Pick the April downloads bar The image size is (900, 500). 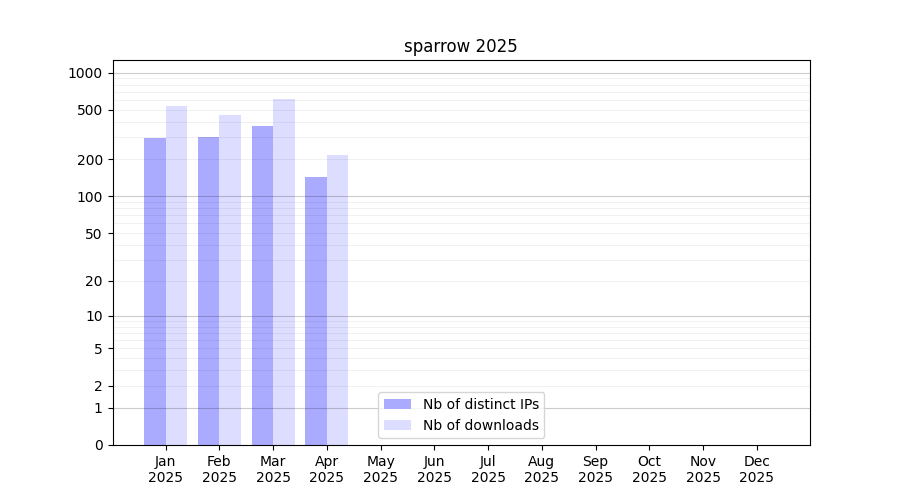(337, 300)
